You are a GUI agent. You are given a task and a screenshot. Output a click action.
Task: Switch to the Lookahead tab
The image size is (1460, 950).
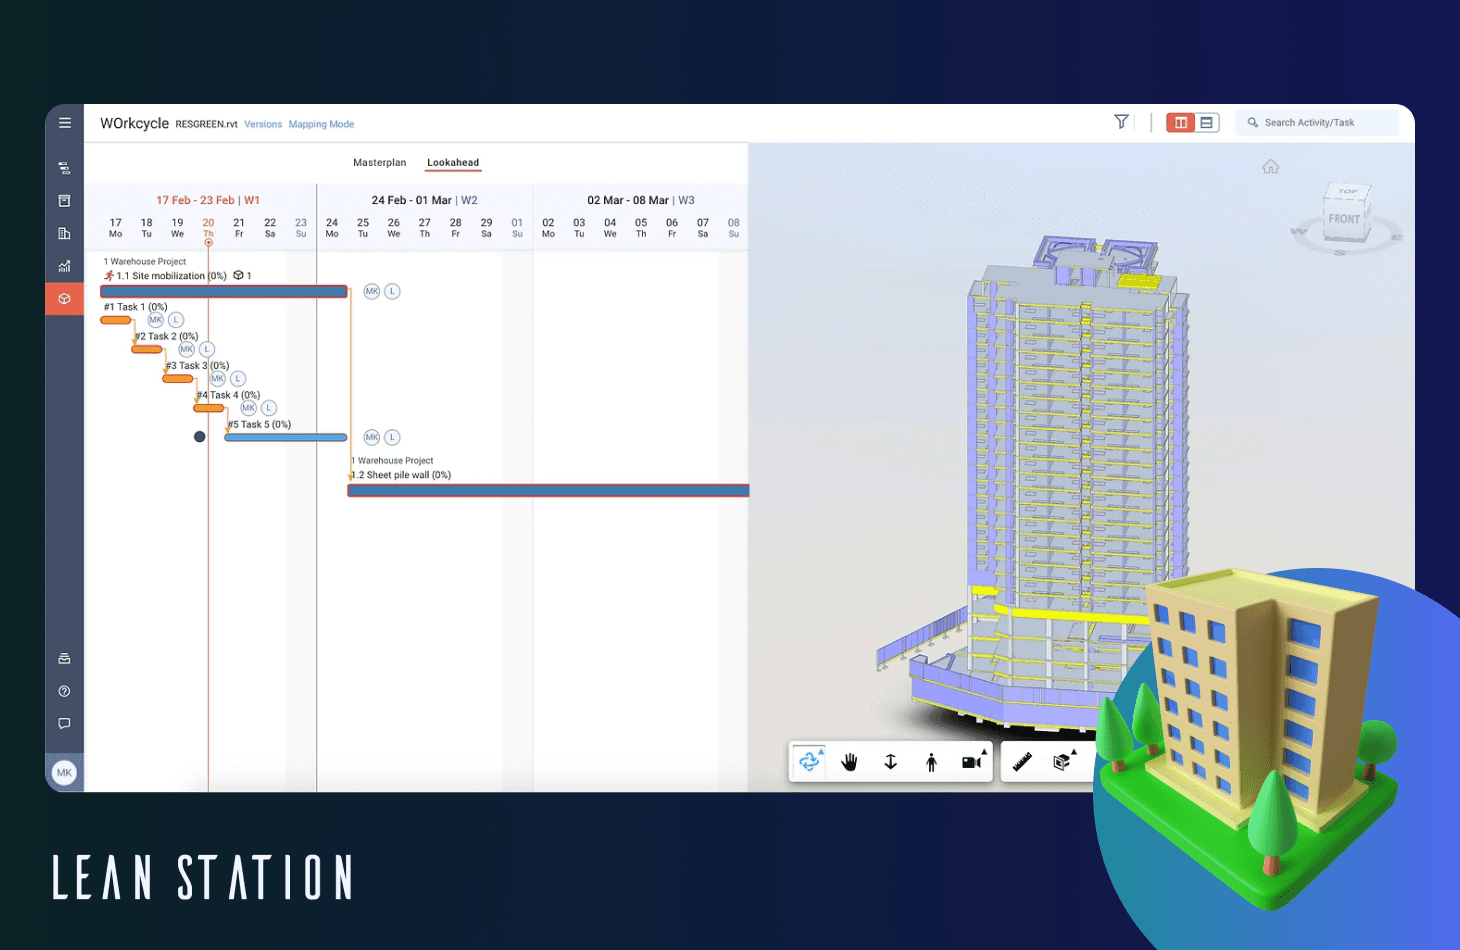point(453,163)
